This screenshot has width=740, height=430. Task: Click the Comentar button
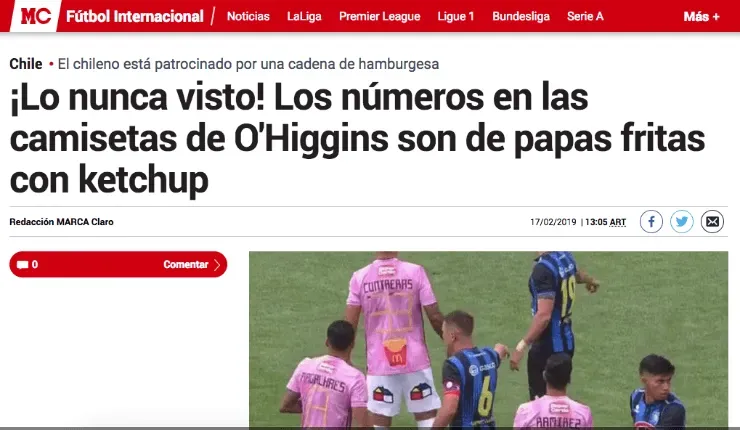[118, 264]
